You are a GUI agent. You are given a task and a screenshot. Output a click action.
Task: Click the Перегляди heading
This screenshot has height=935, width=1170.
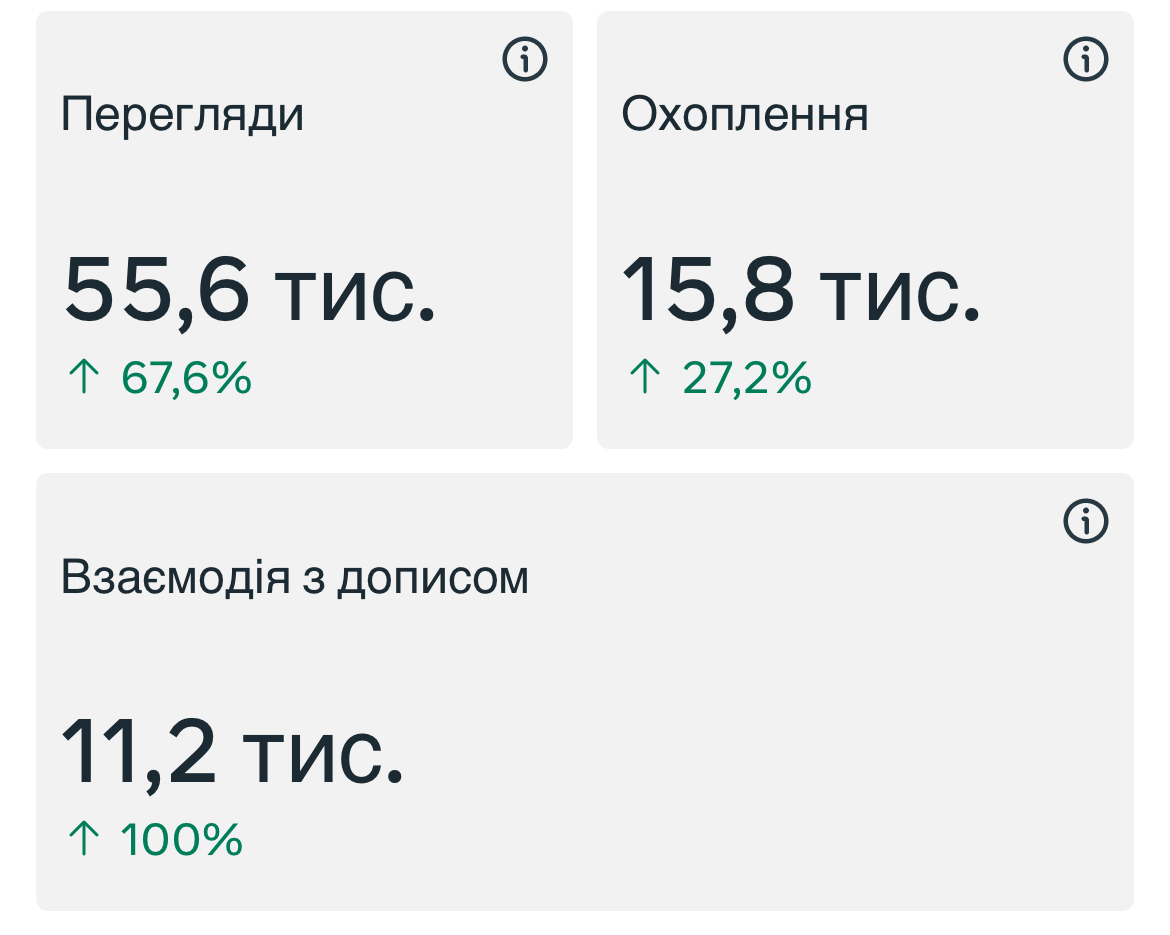point(183,116)
